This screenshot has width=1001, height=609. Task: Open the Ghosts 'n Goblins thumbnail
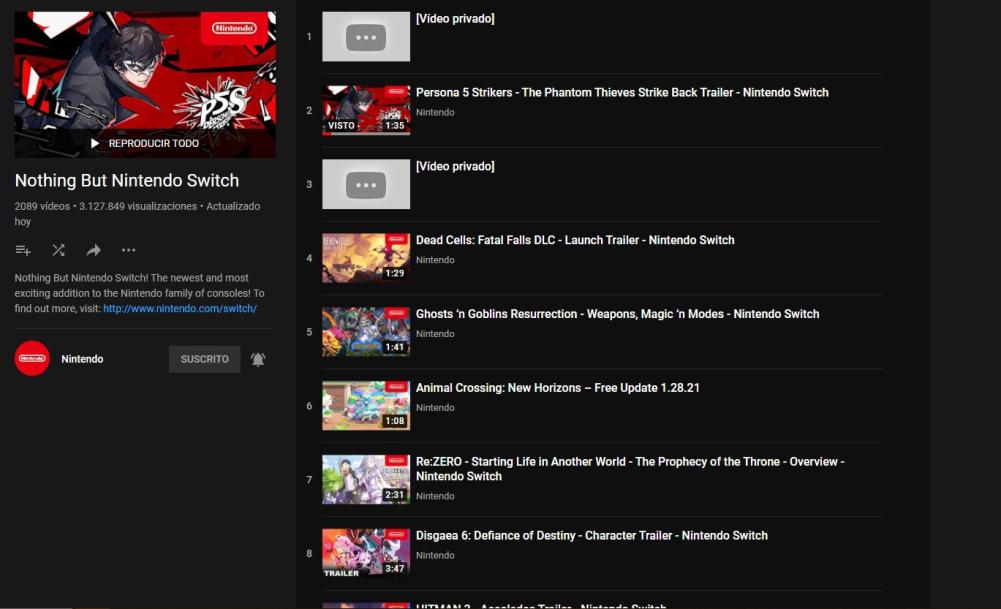[366, 332]
